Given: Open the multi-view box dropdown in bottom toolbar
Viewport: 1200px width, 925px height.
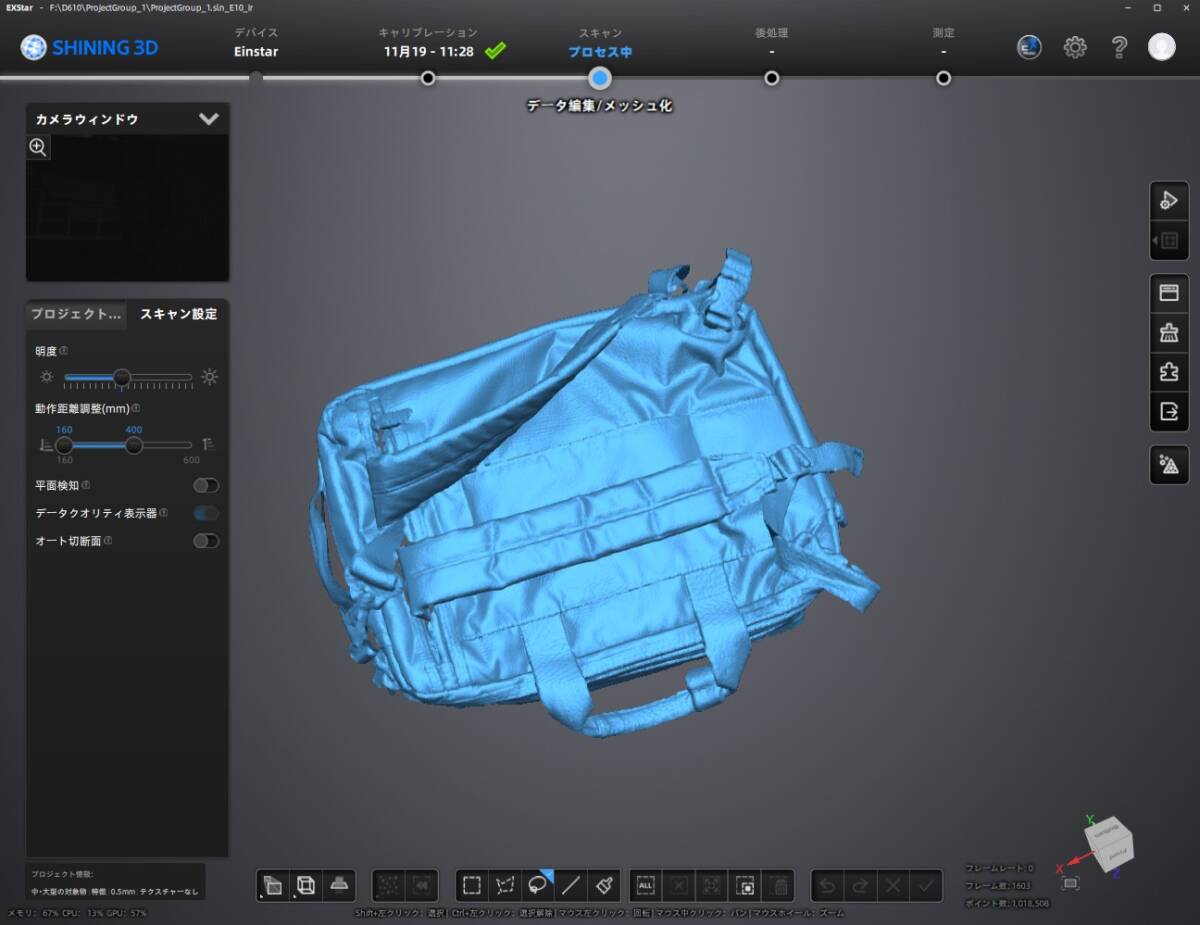Looking at the screenshot, I should pyautogui.click(x=306, y=885).
